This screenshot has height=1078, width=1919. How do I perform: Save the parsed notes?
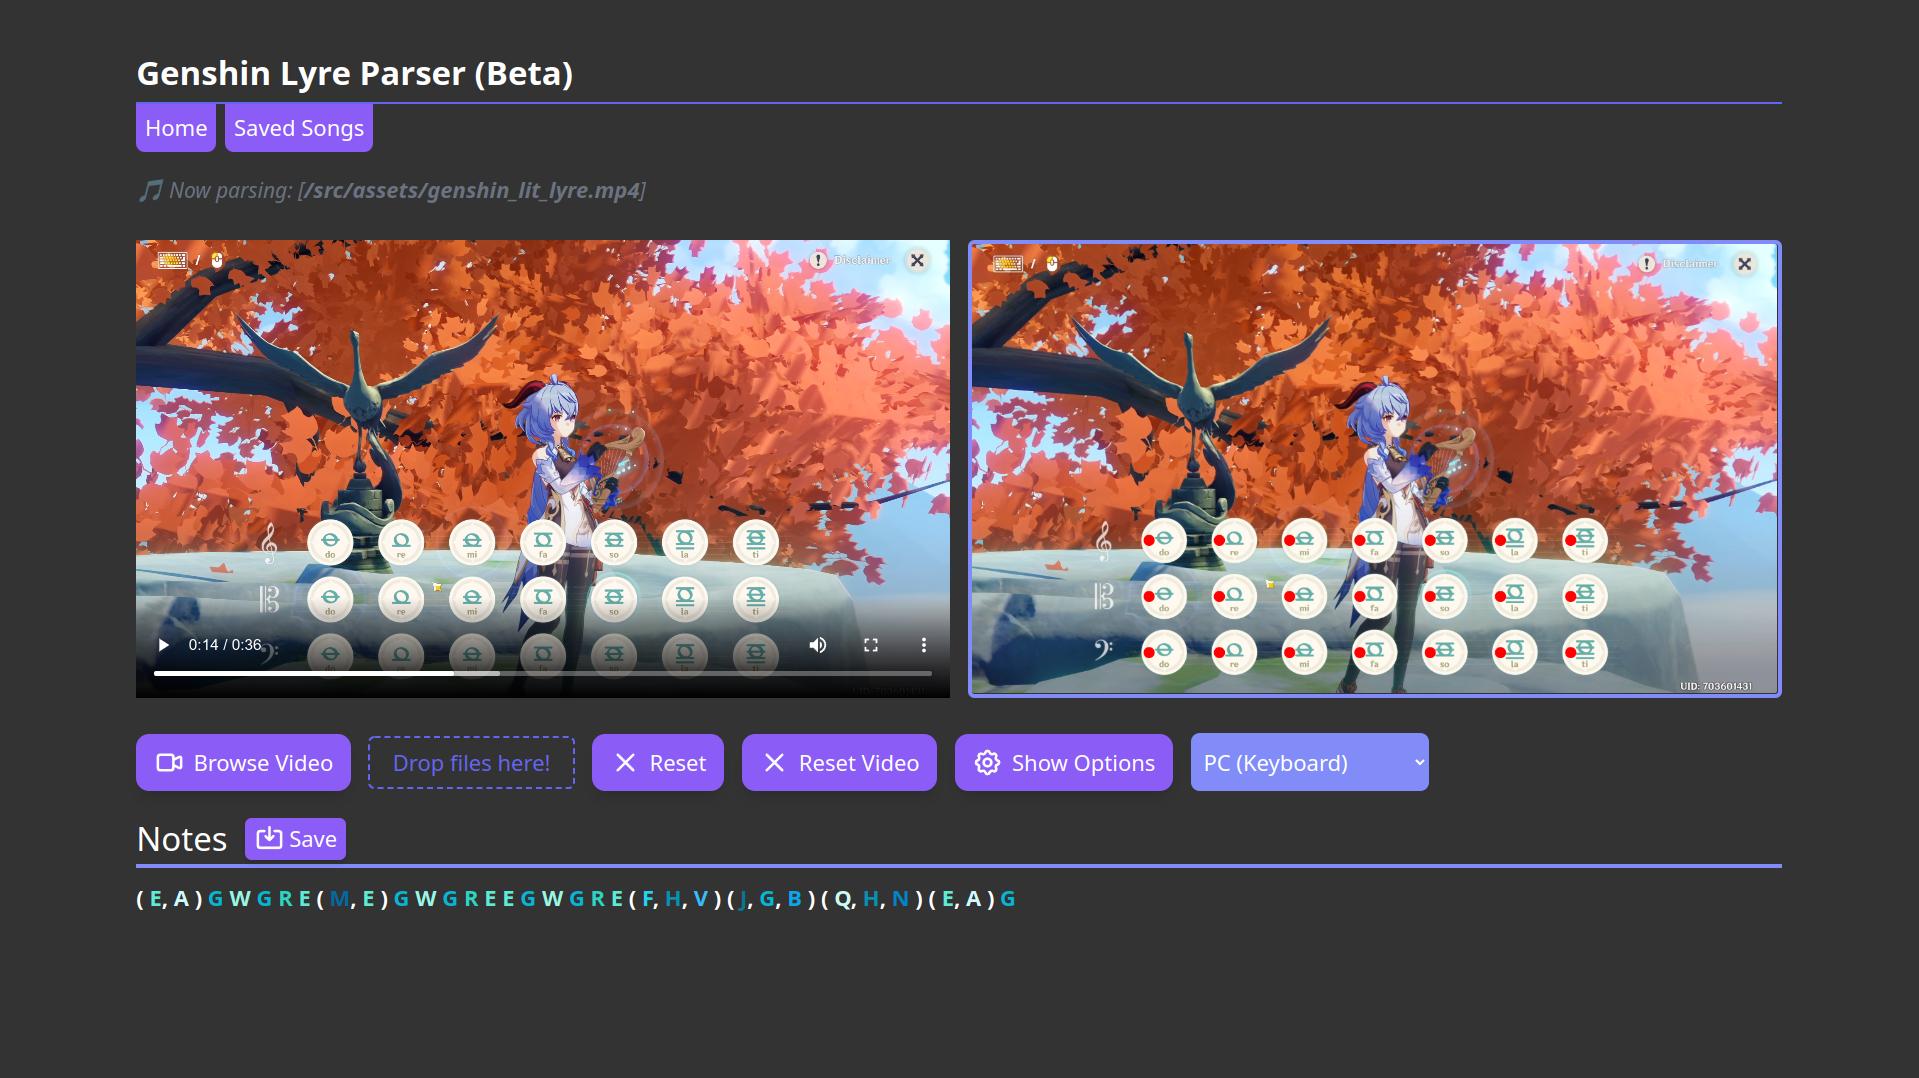295,839
